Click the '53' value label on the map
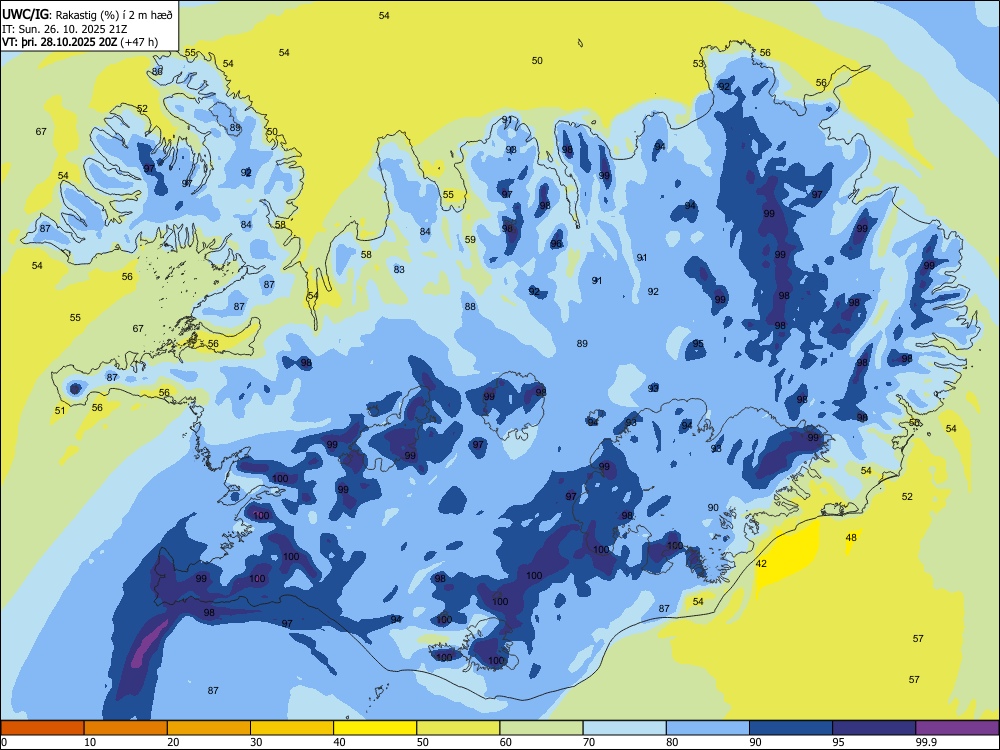The width and height of the screenshot is (1000, 750). [x=698, y=64]
